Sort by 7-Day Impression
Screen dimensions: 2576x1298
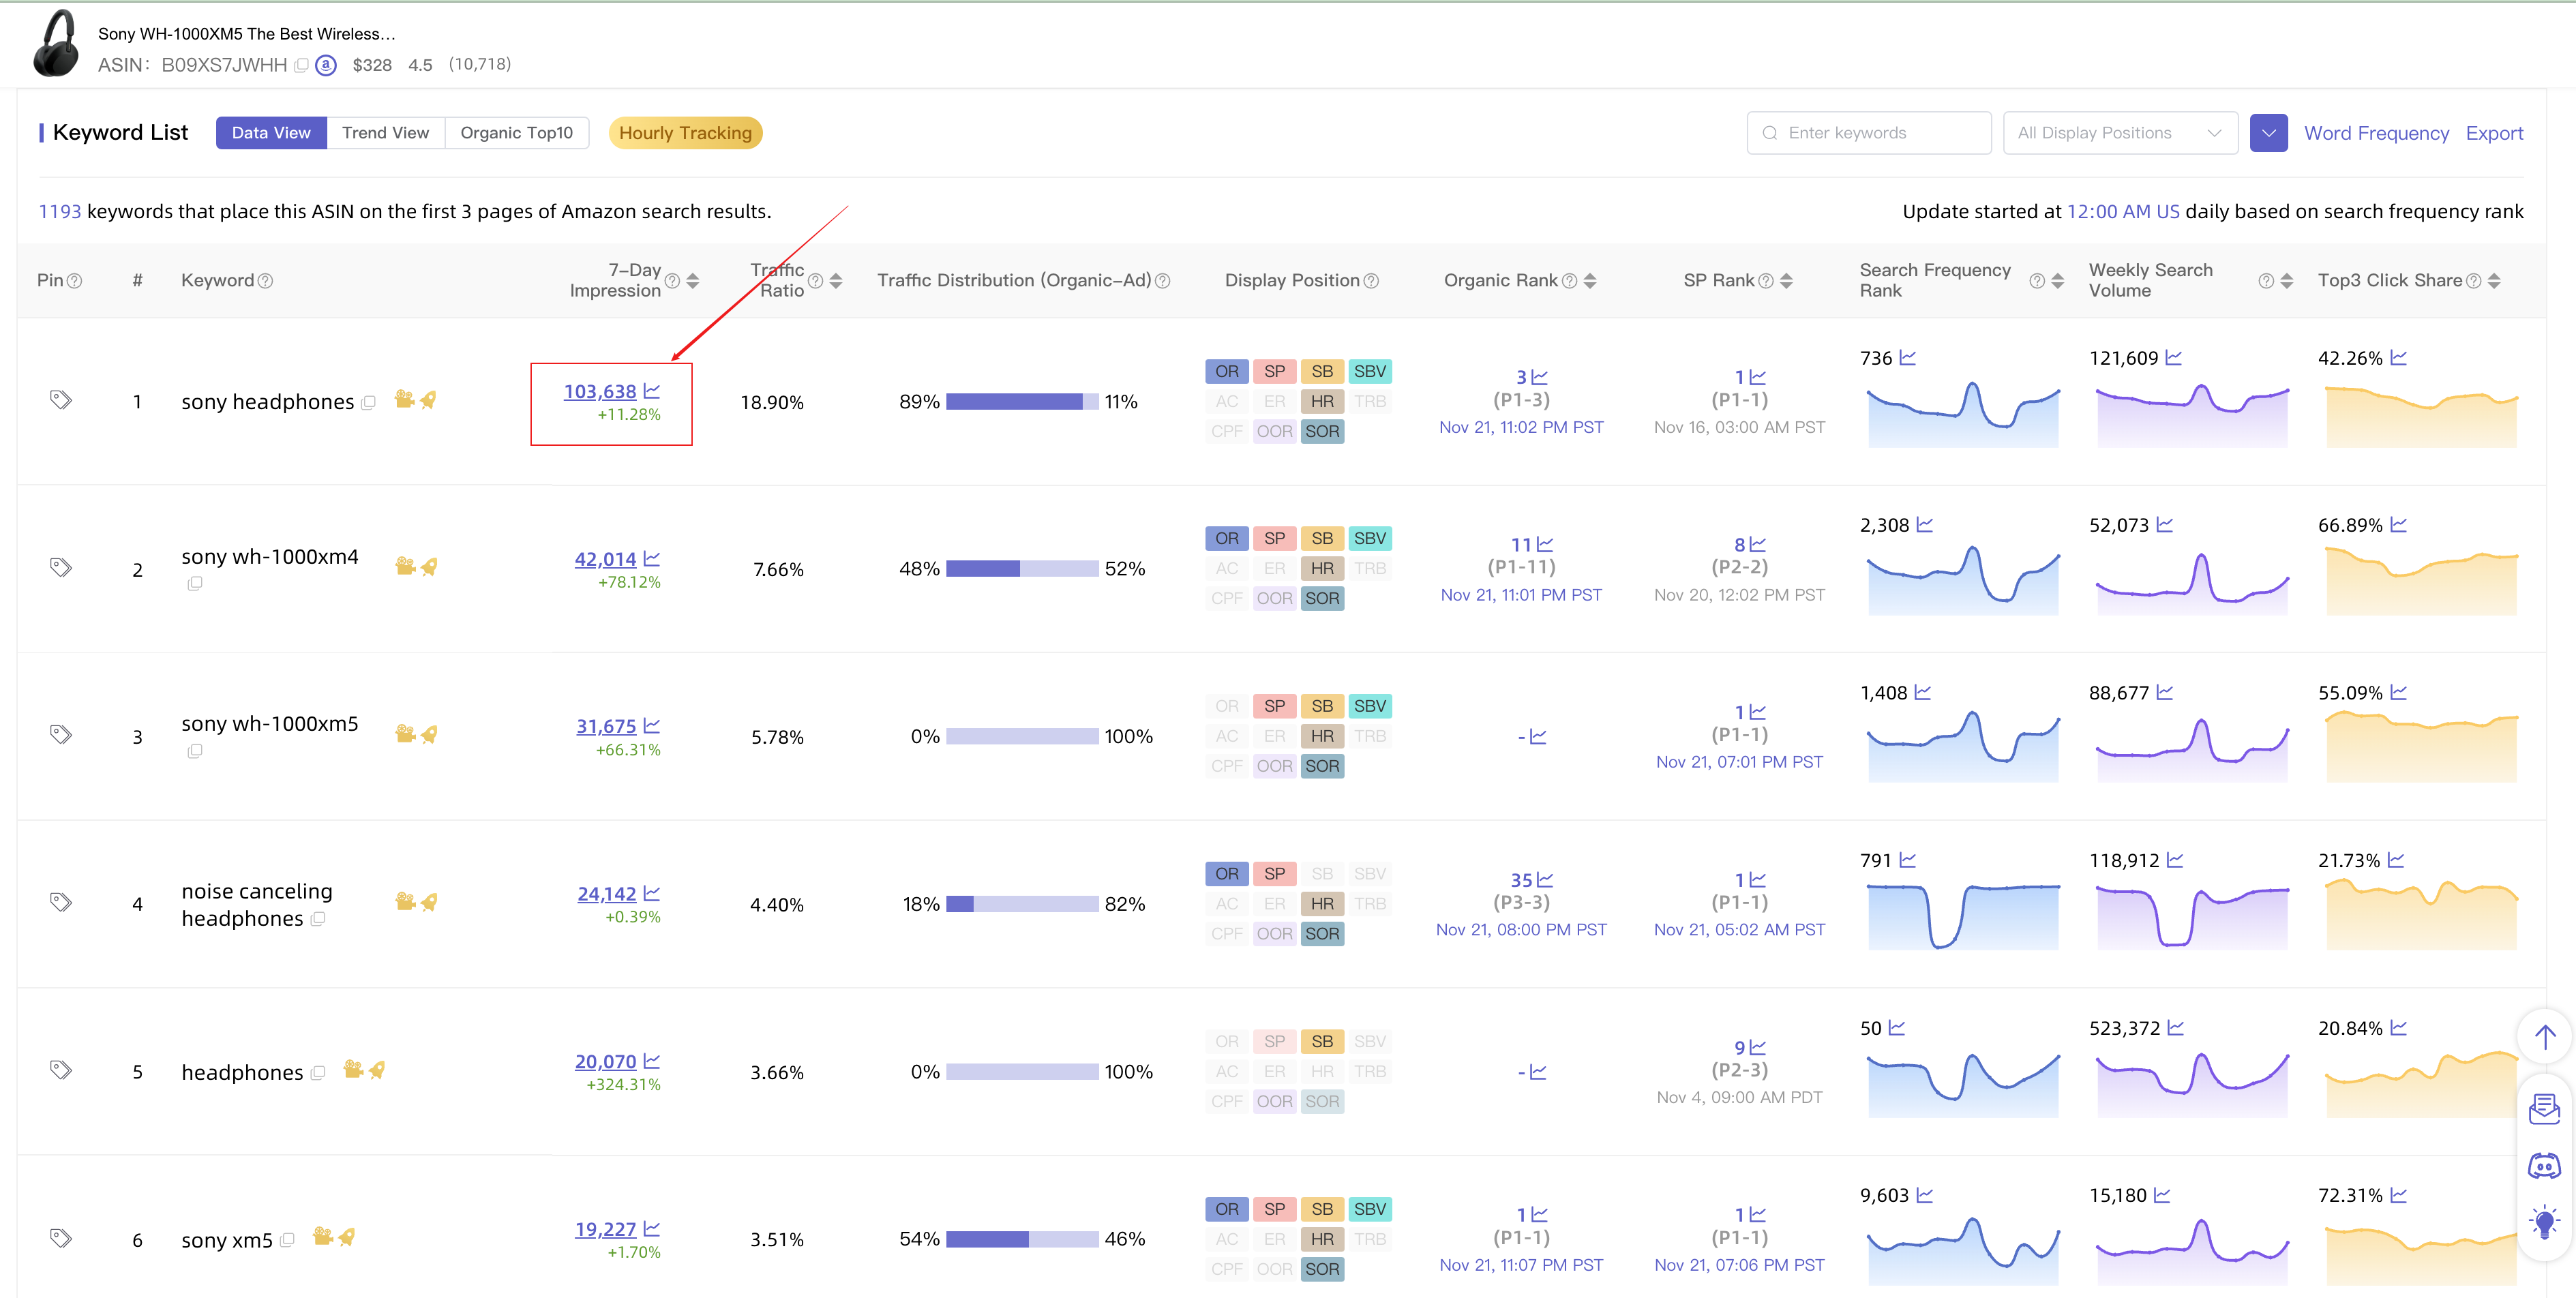(x=692, y=281)
